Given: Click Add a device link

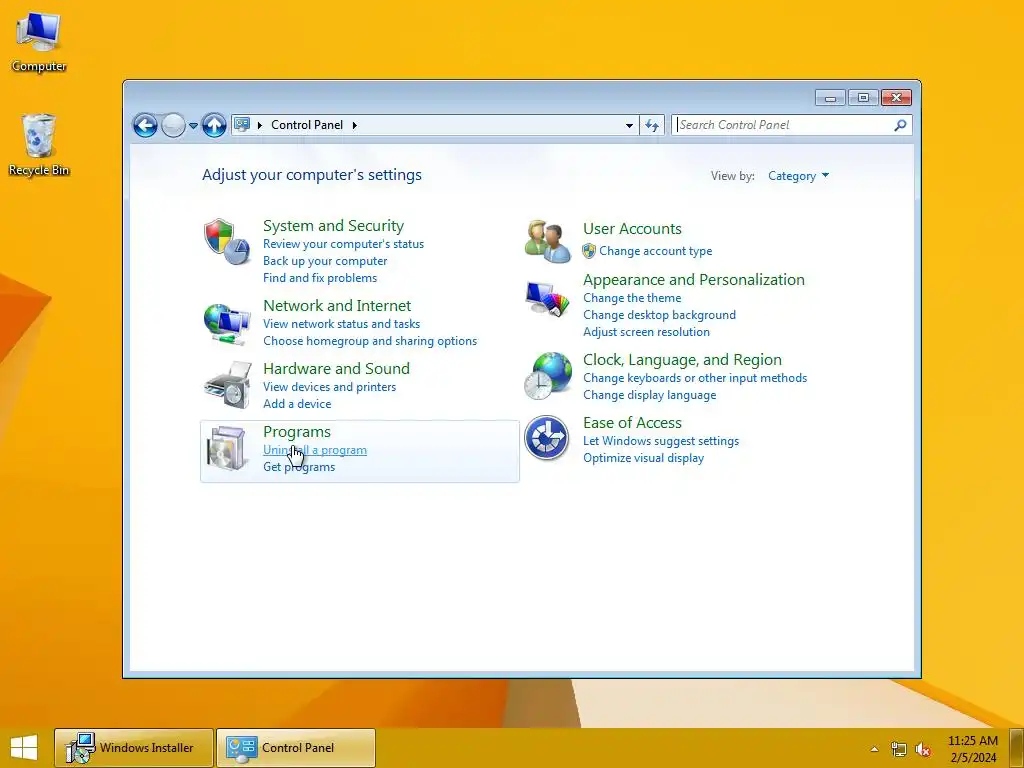Looking at the screenshot, I should (297, 404).
